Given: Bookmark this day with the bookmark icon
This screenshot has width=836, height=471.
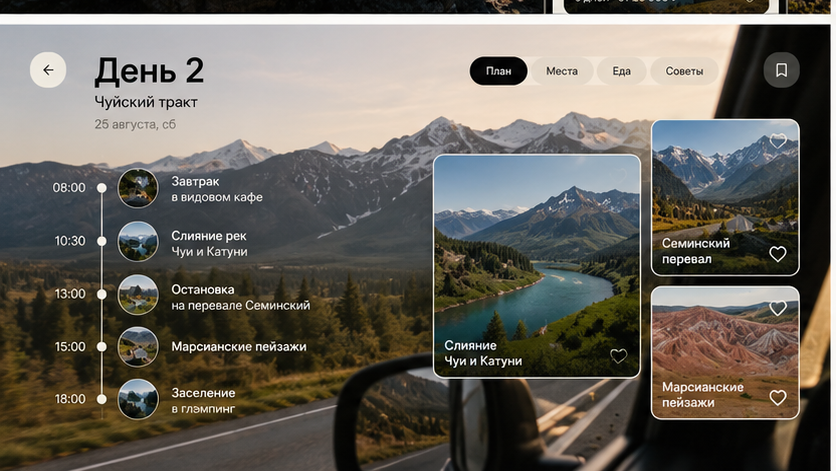Looking at the screenshot, I should [x=781, y=70].
